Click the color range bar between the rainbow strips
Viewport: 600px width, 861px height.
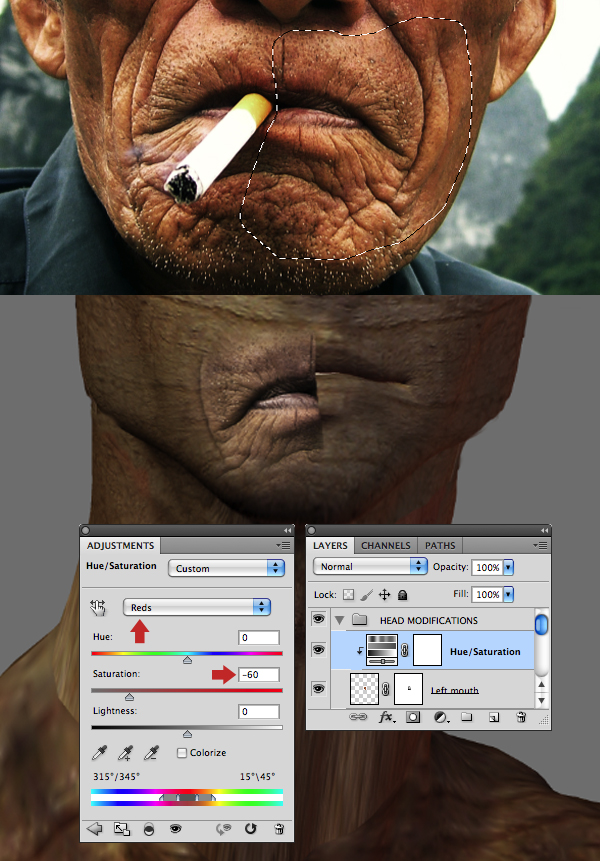click(187, 797)
